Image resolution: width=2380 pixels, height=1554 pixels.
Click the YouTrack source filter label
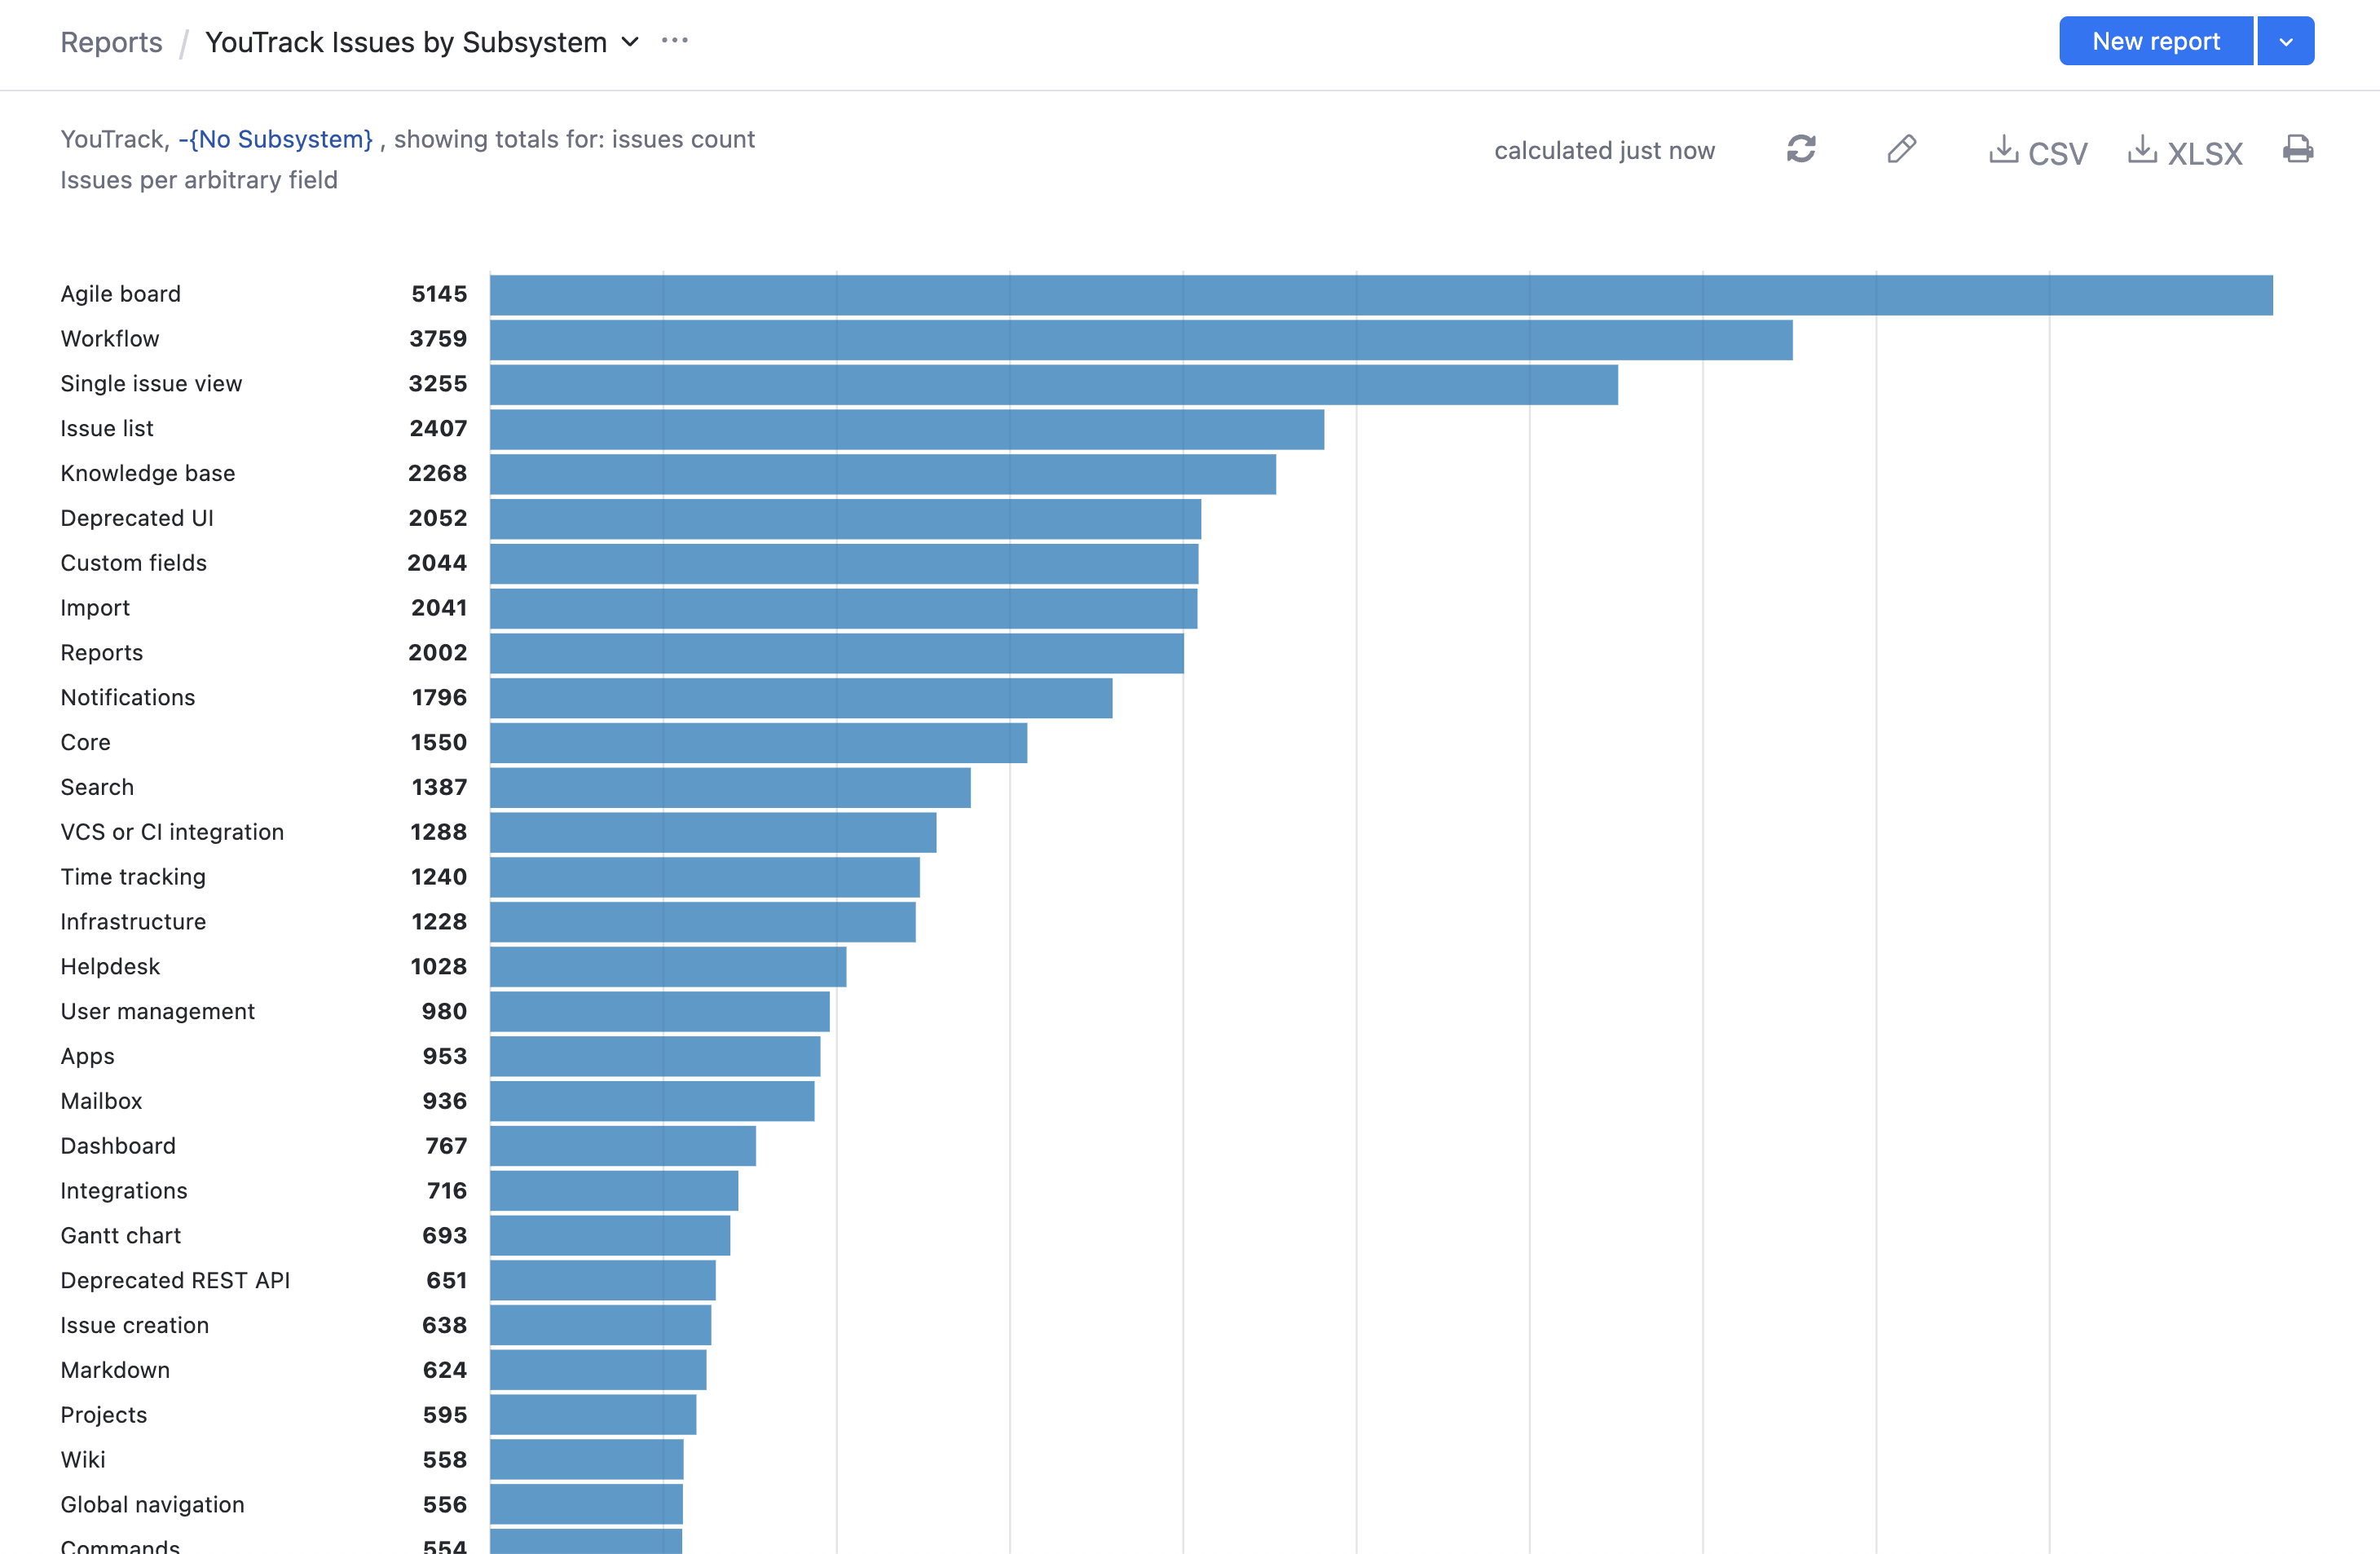[x=112, y=137]
